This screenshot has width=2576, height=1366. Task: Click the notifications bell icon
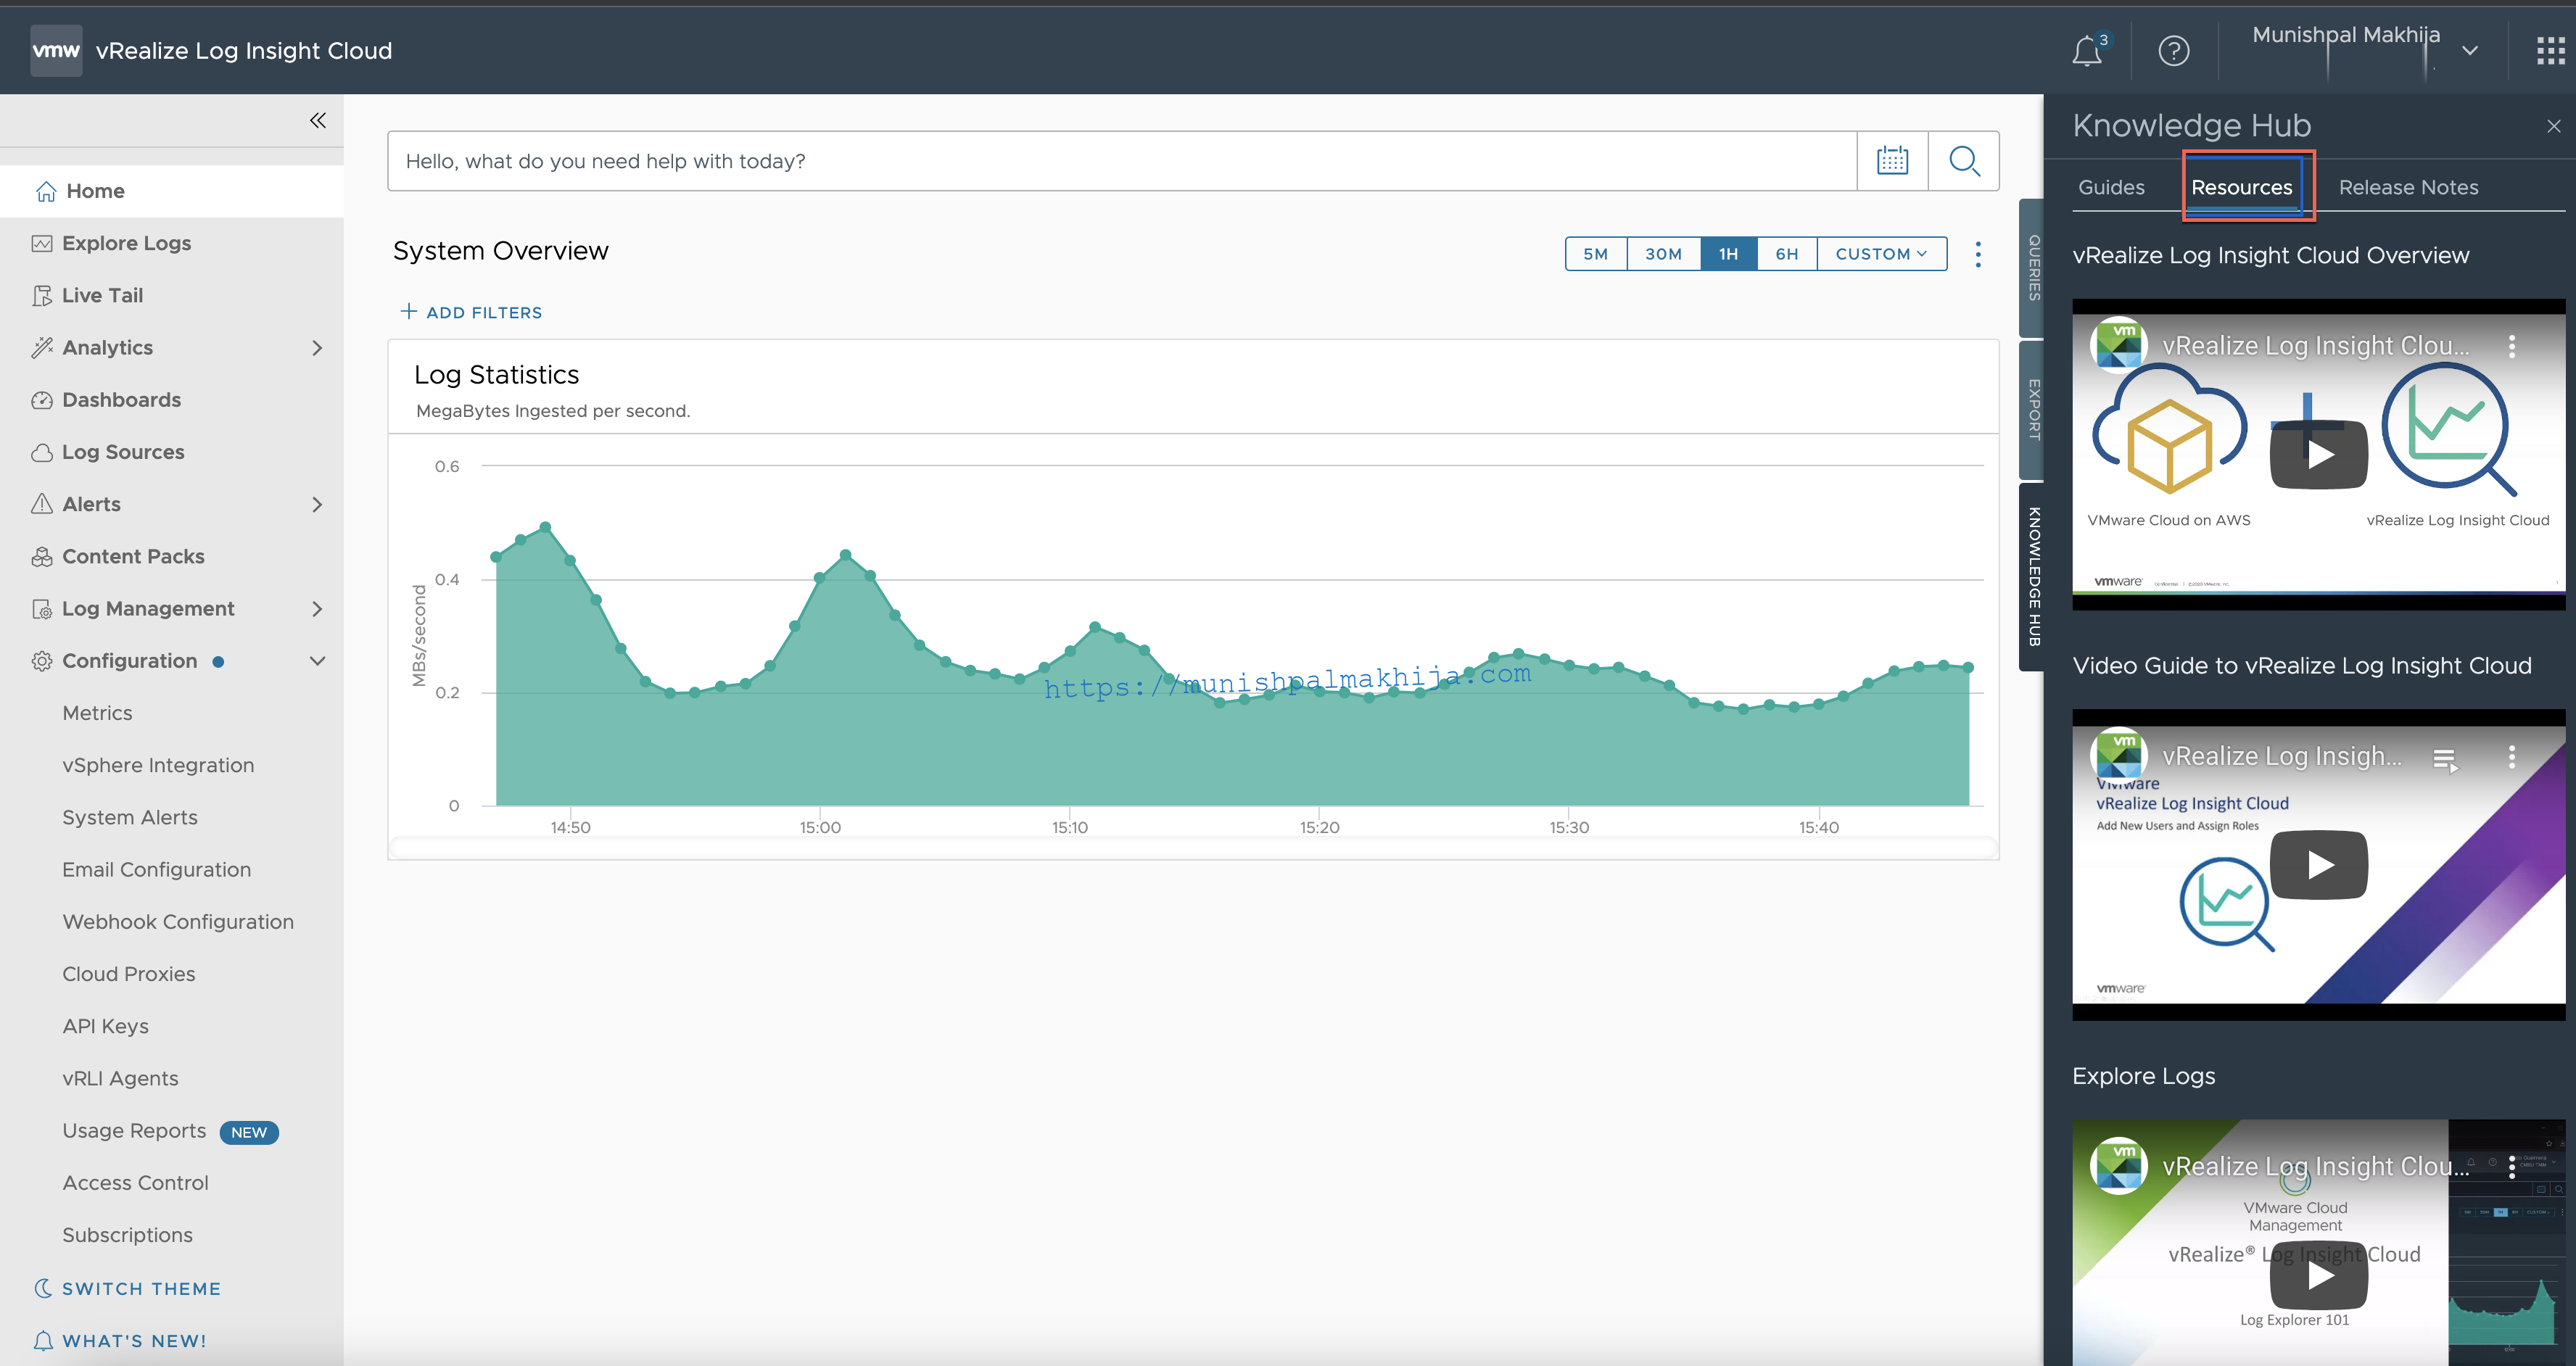(2087, 50)
